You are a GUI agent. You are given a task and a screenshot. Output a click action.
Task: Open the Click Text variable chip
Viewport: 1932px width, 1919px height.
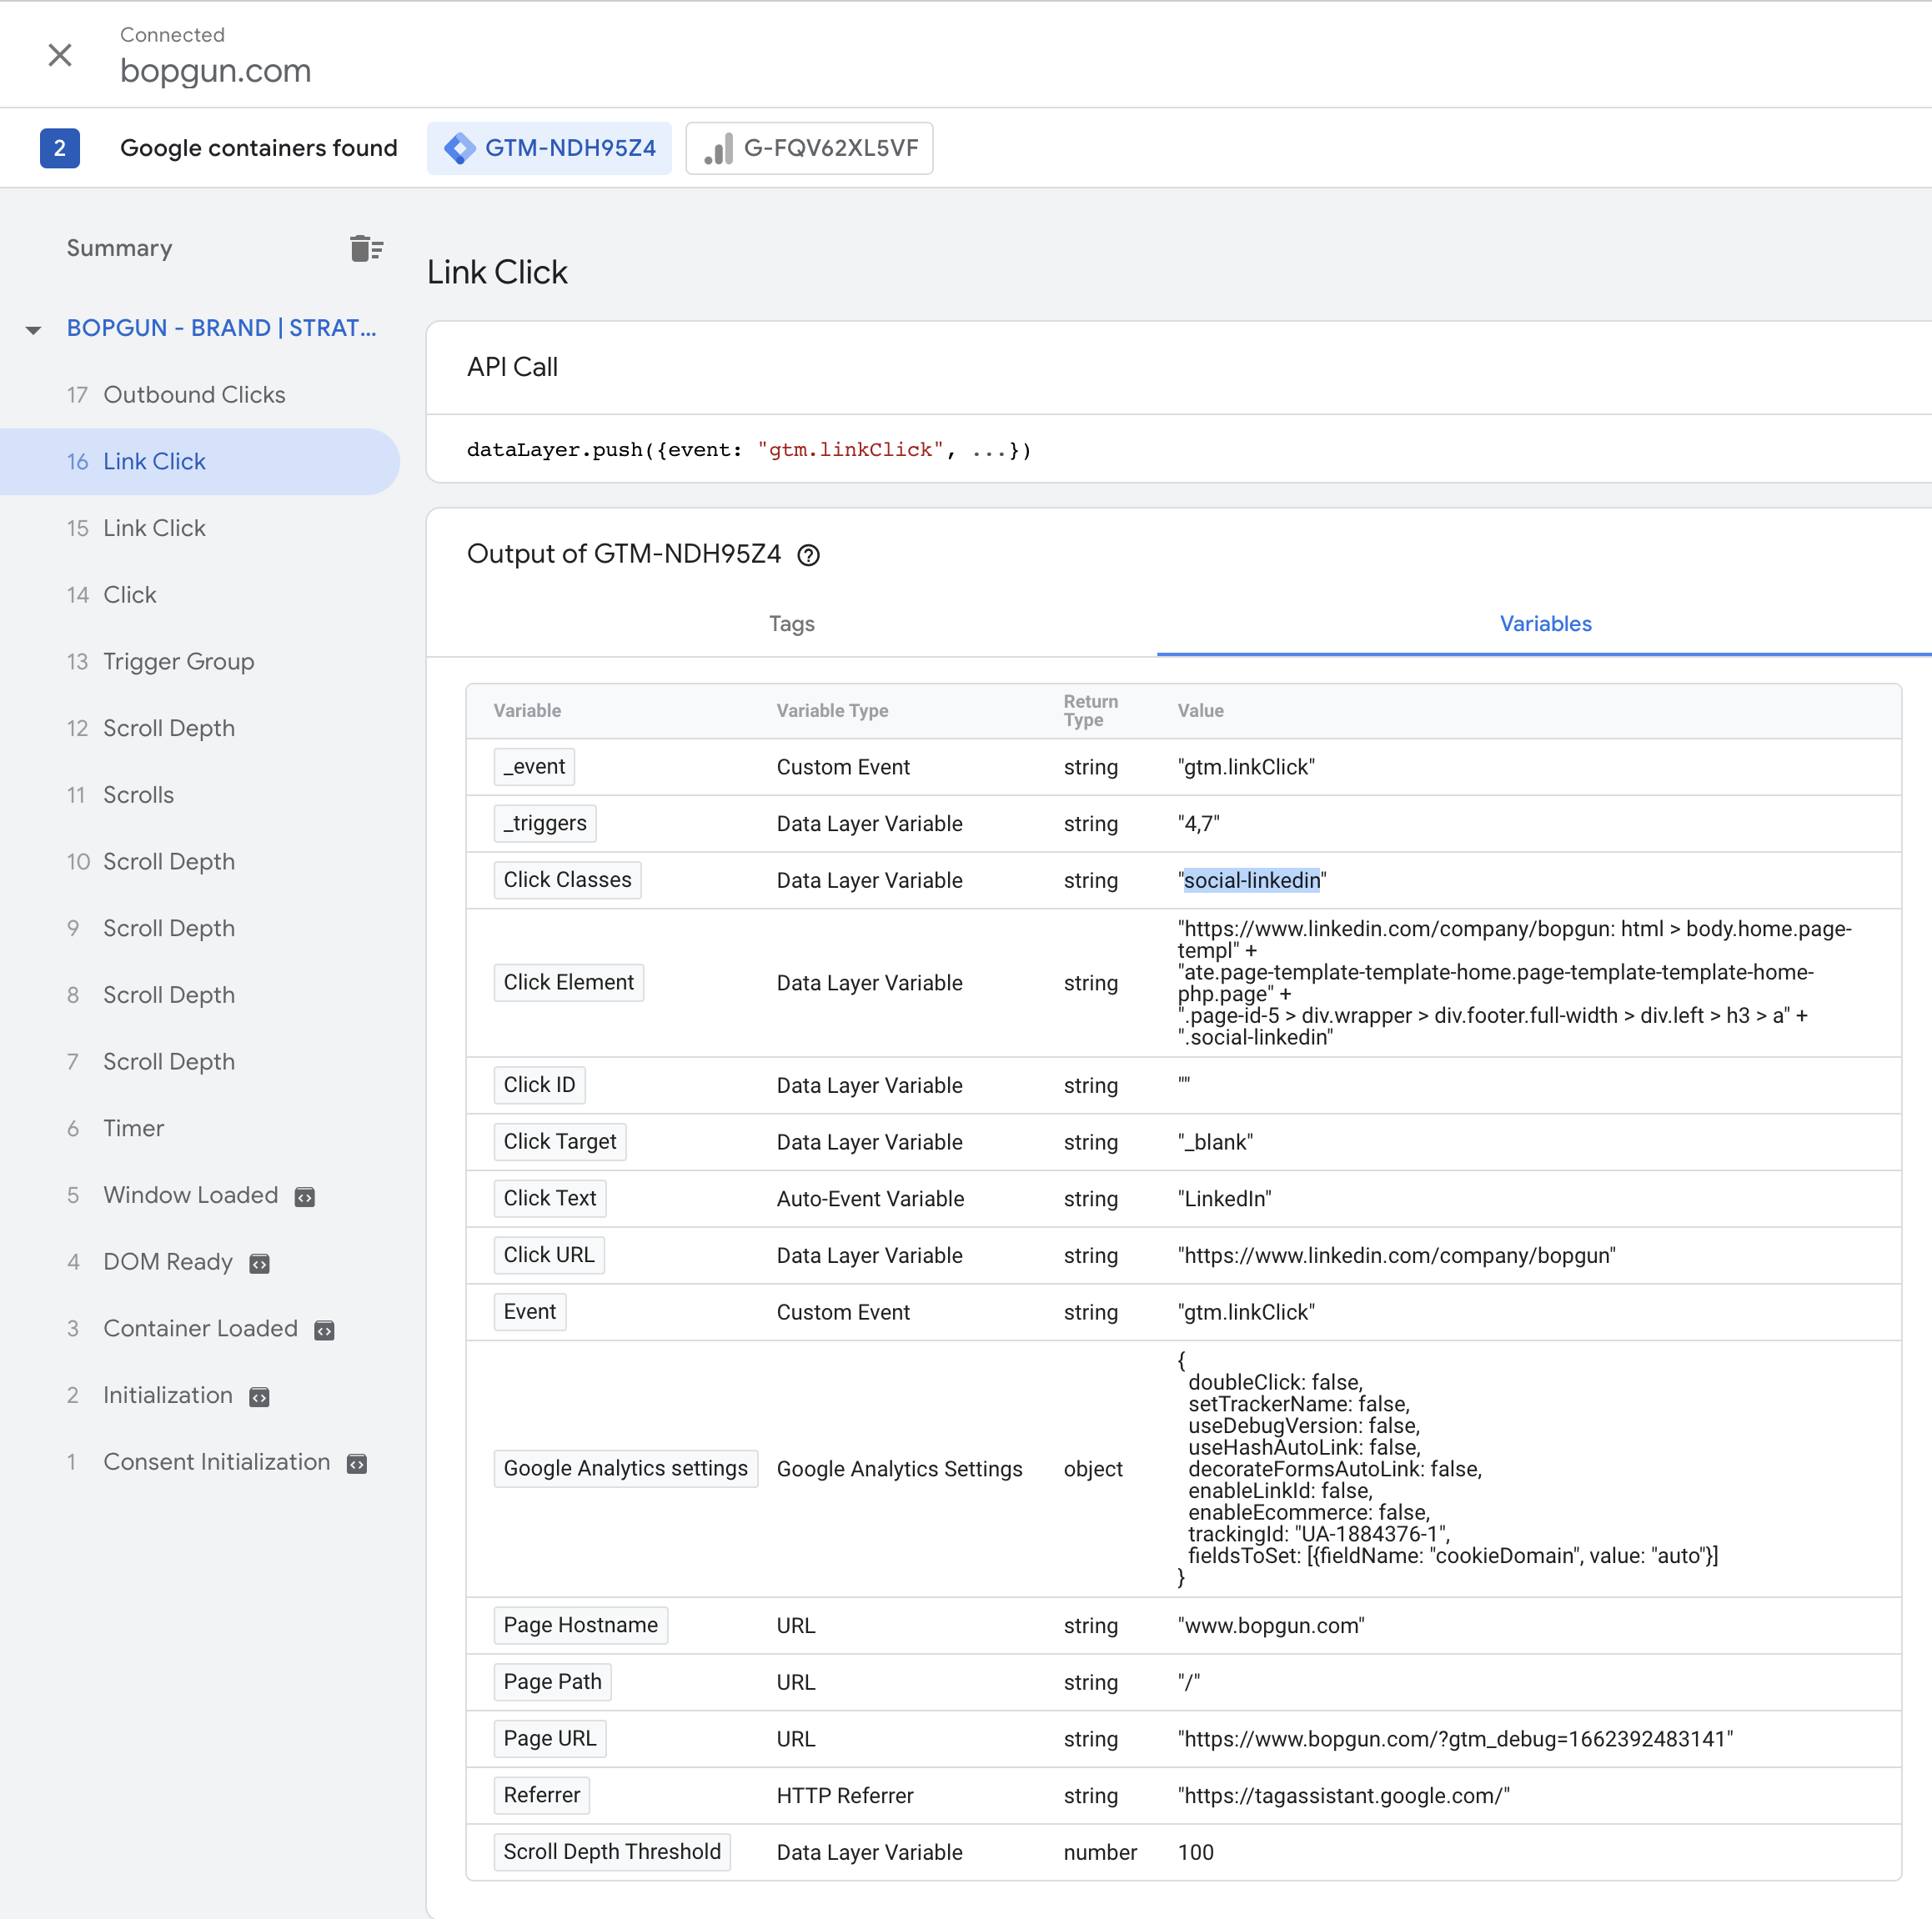[549, 1199]
